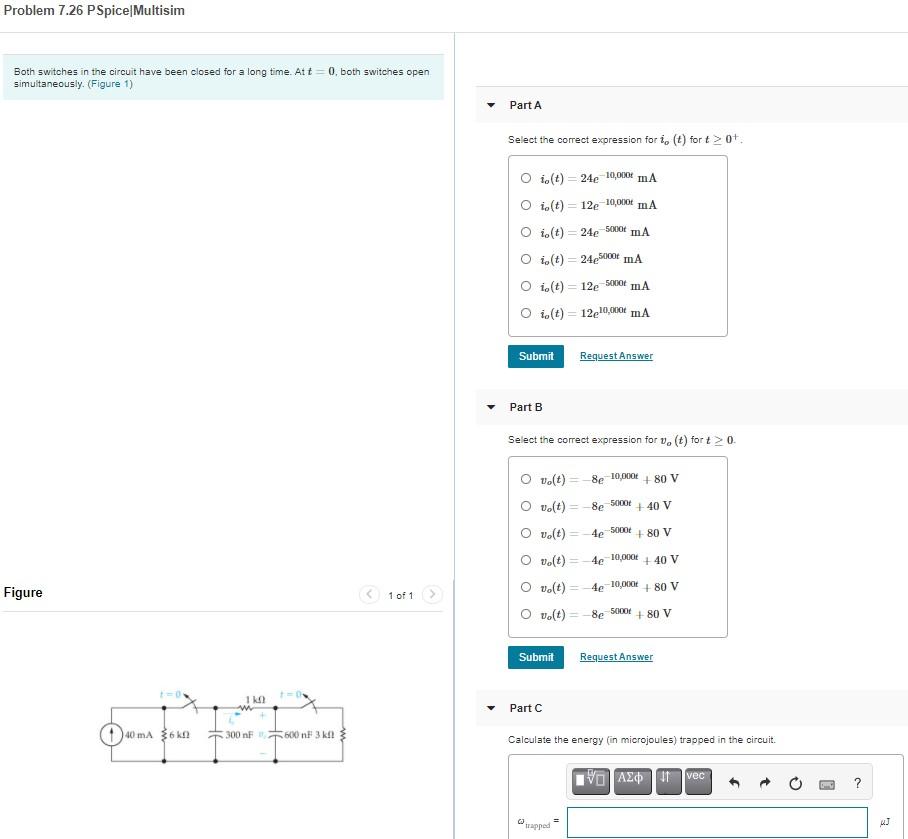Click the Problem 7.26 PSpice|Multisim title
908x839 pixels.
pos(94,10)
